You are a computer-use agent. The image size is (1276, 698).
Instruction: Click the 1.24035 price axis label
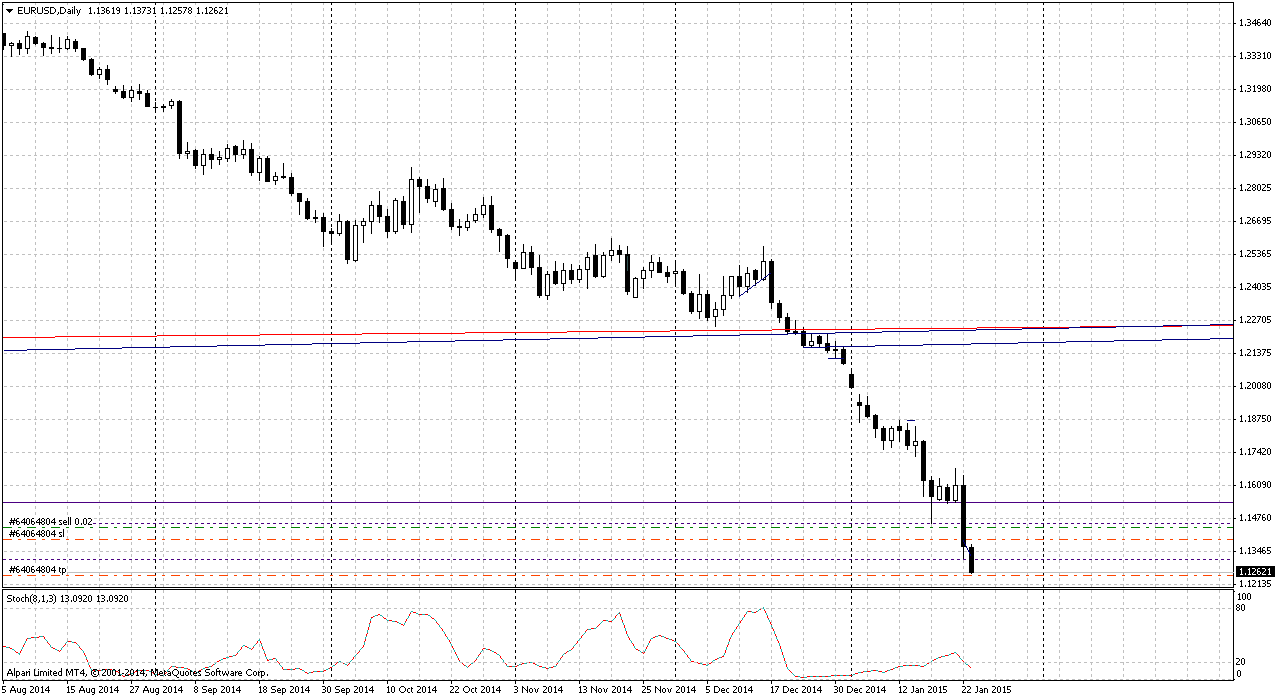pos(1254,287)
